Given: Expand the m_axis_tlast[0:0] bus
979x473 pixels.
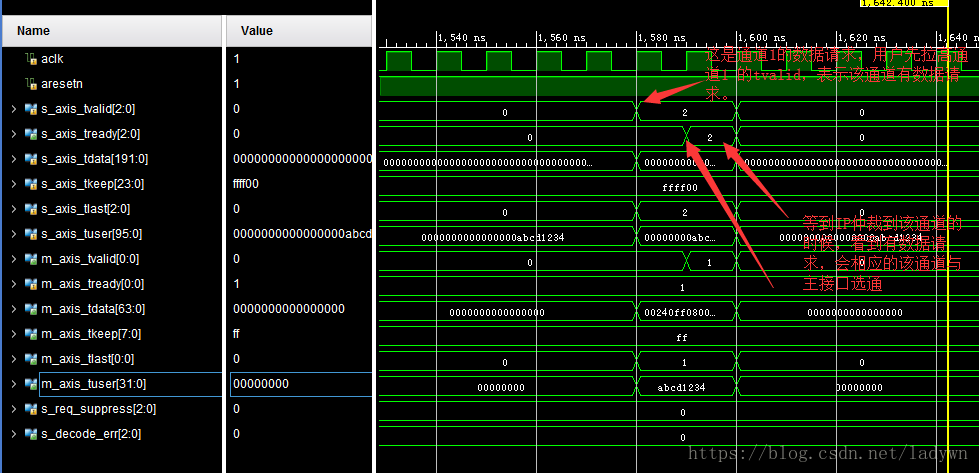Looking at the screenshot, I should [14, 359].
